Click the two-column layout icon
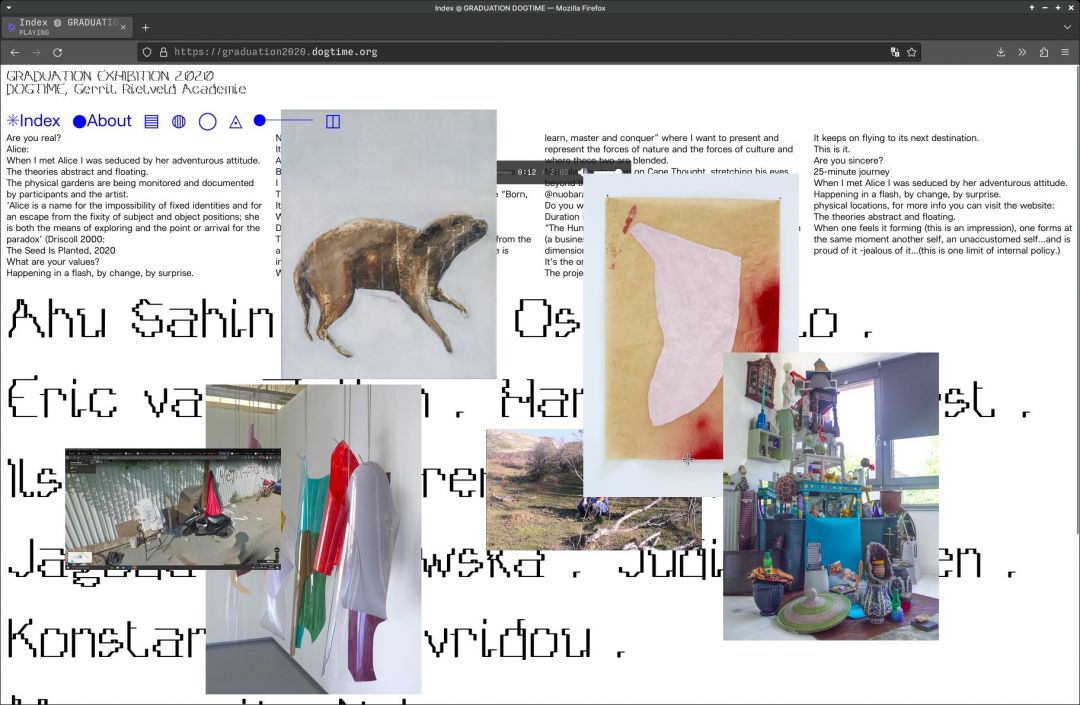This screenshot has height=705, width=1080. click(333, 121)
